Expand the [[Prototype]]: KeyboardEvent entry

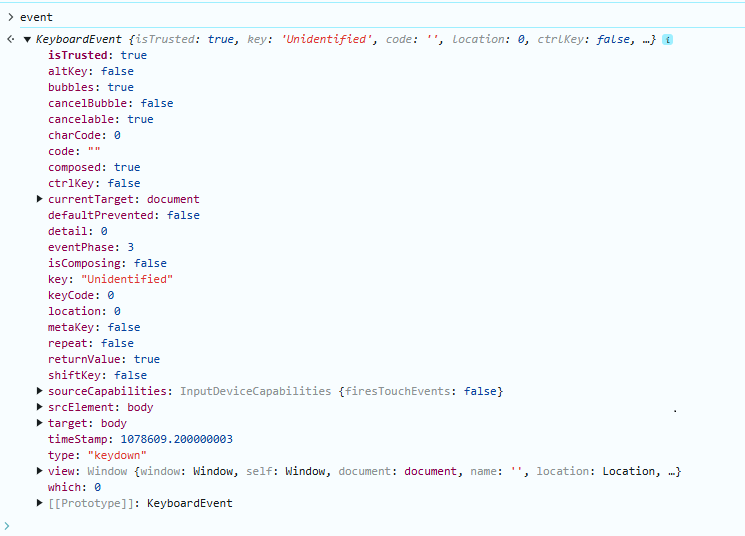coord(40,503)
